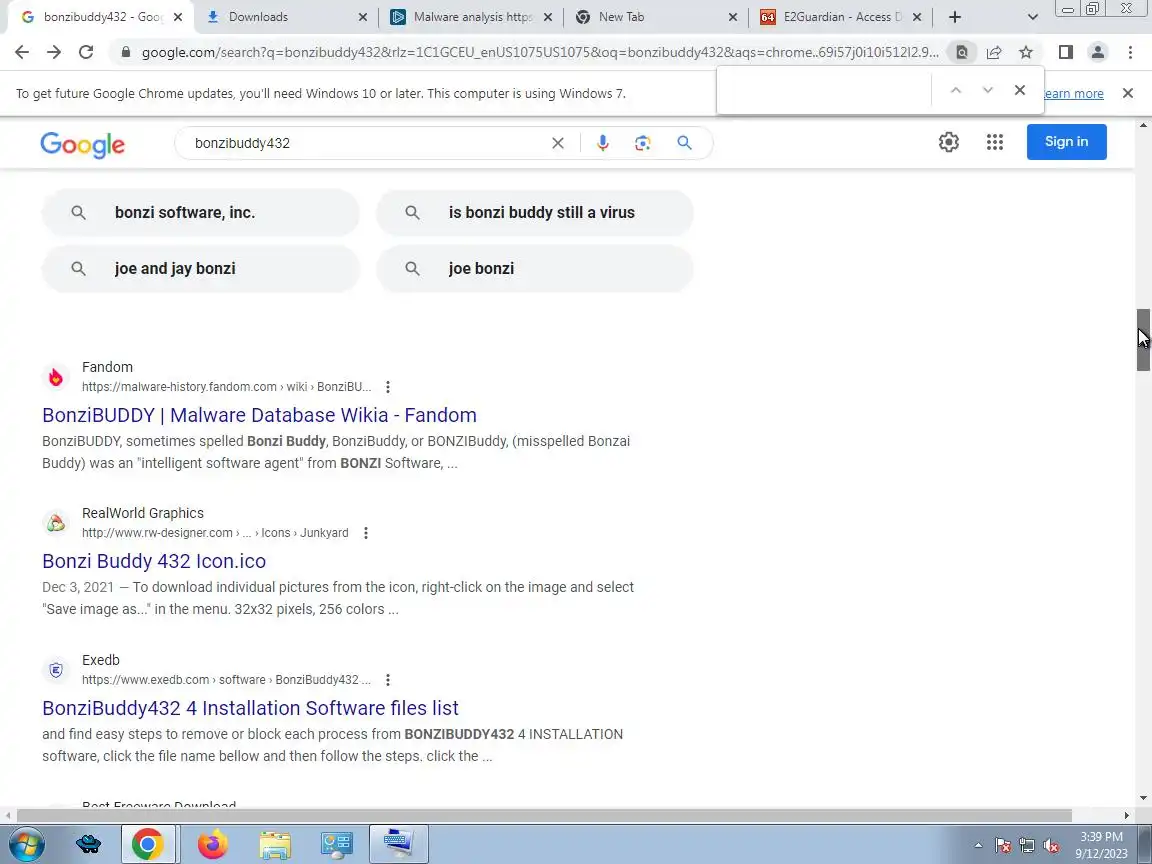Search related 'joe bonzi'
1152x864 pixels.
point(535,268)
